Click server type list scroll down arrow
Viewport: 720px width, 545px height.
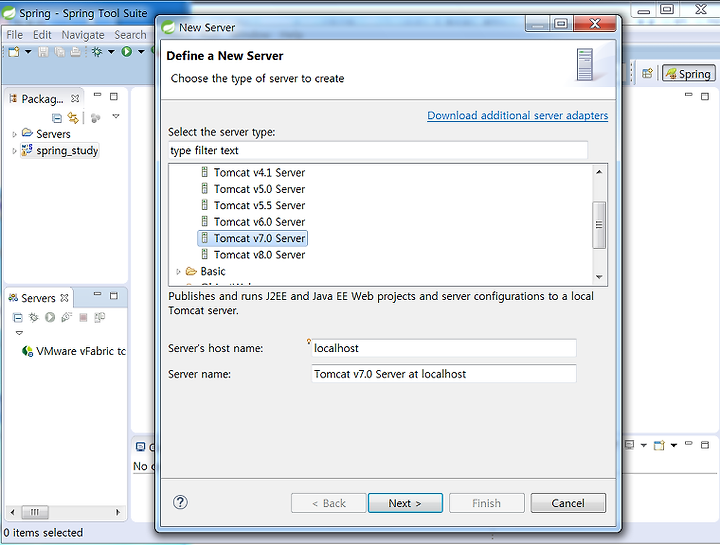599,277
